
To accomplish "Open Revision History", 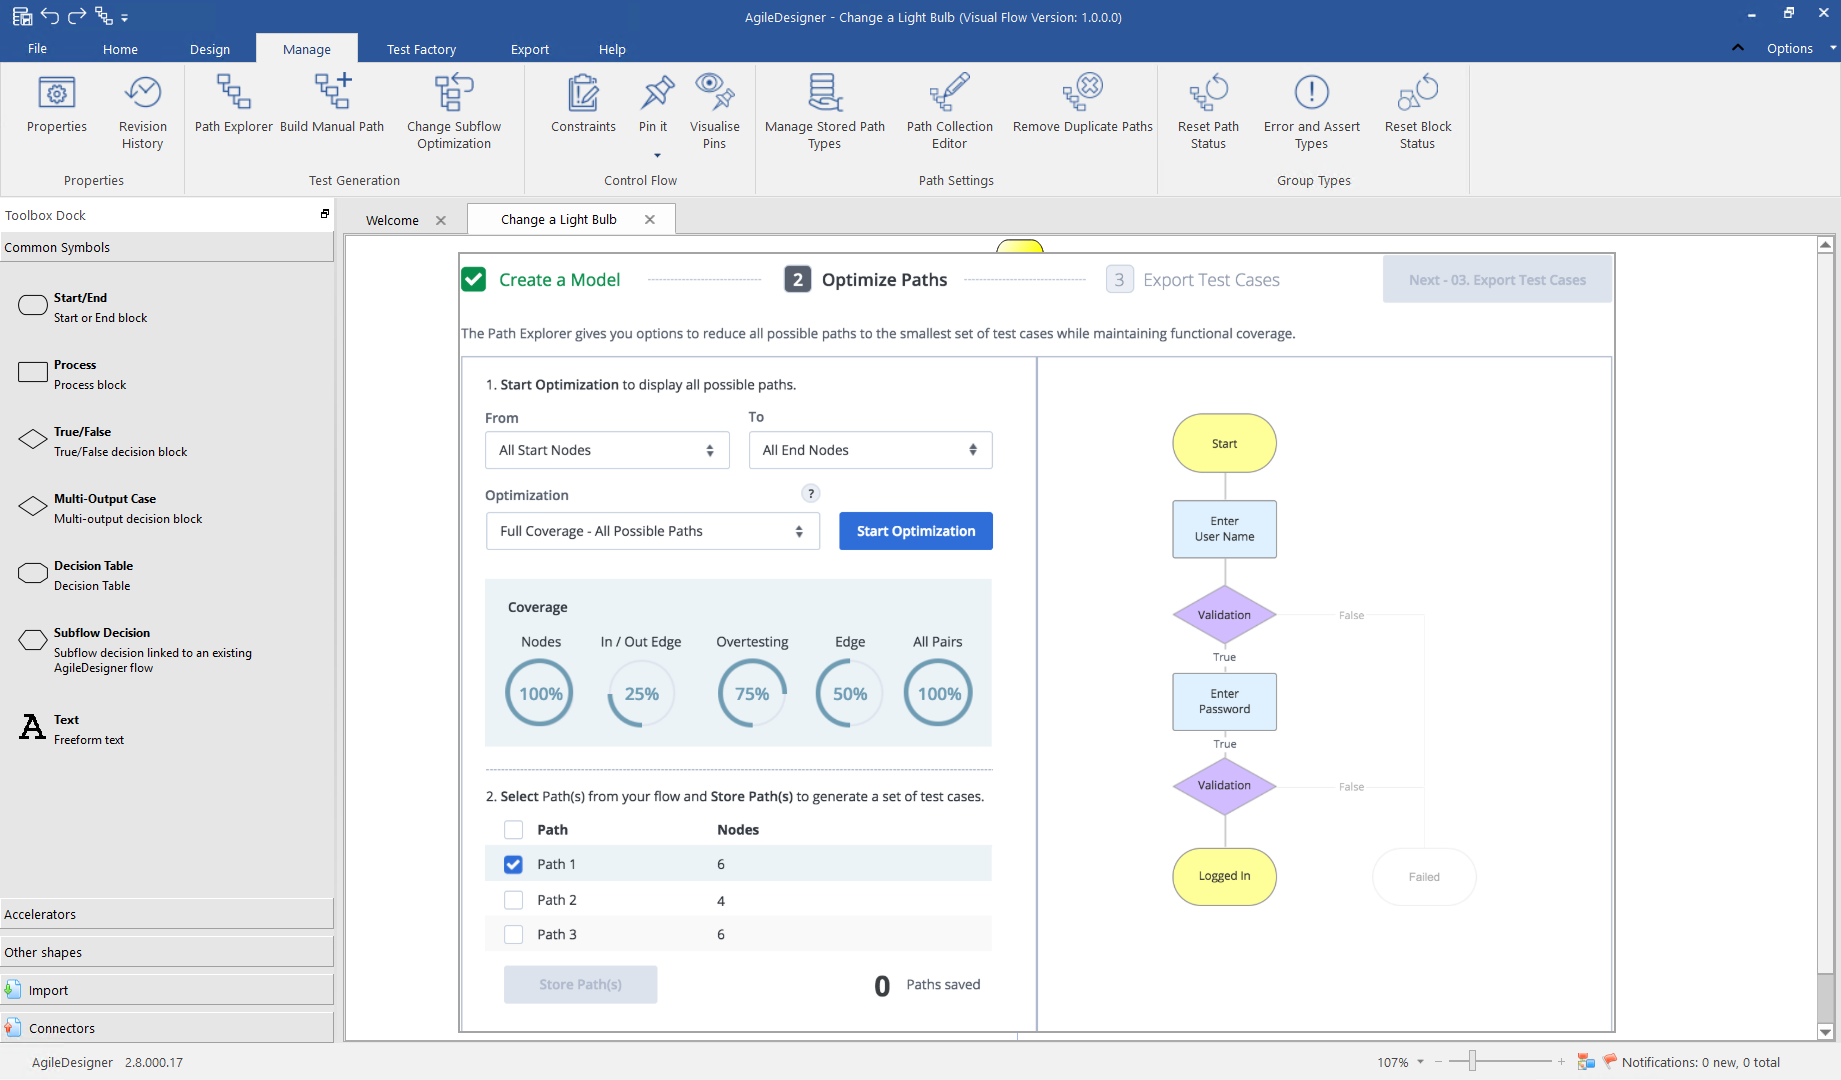I will [143, 112].
